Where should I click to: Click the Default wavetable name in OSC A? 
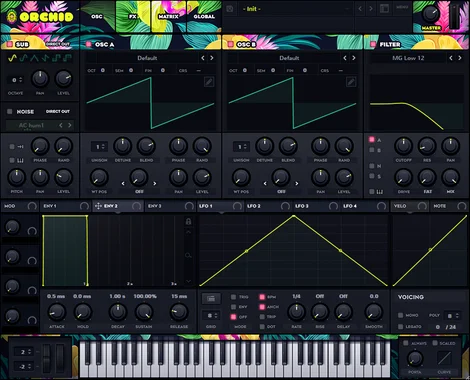pos(147,58)
